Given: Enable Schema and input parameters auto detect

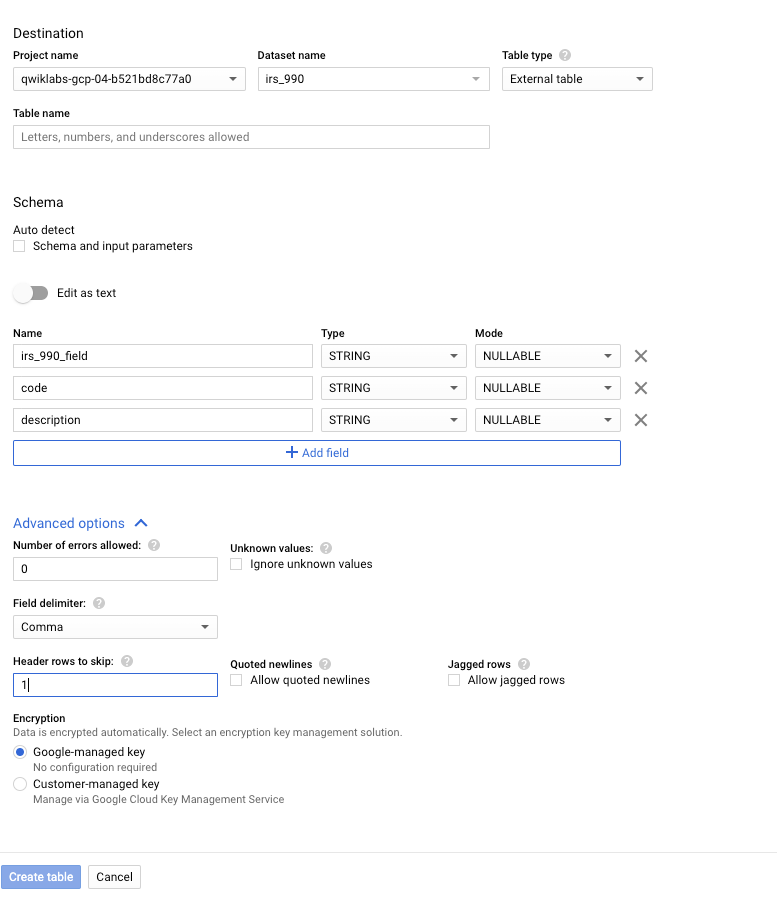Looking at the screenshot, I should tap(20, 246).
